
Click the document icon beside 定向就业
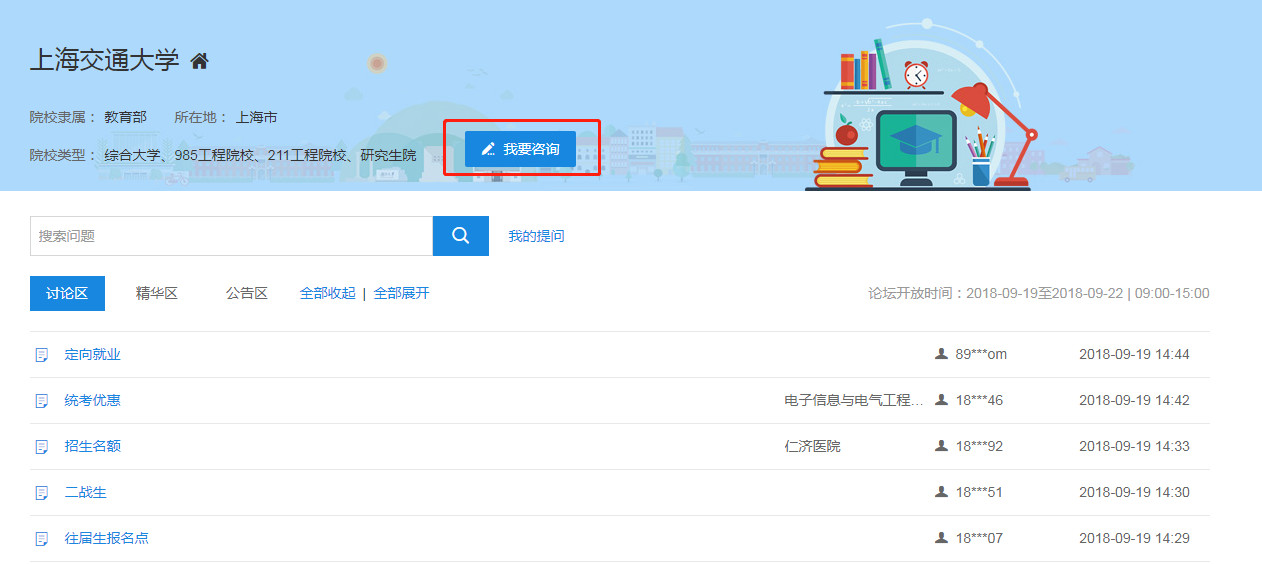tap(42, 355)
